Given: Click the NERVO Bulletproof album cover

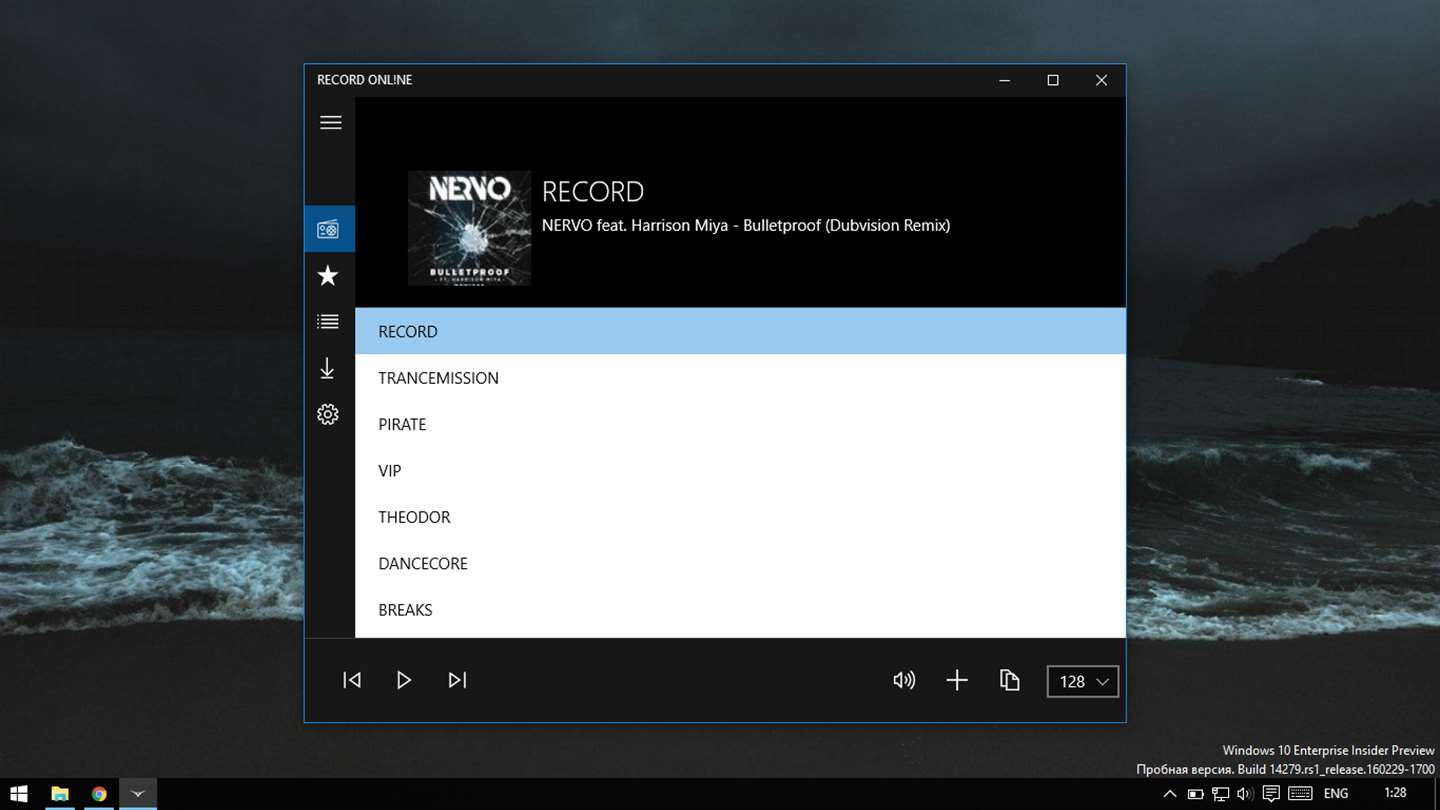Looking at the screenshot, I should tap(470, 228).
